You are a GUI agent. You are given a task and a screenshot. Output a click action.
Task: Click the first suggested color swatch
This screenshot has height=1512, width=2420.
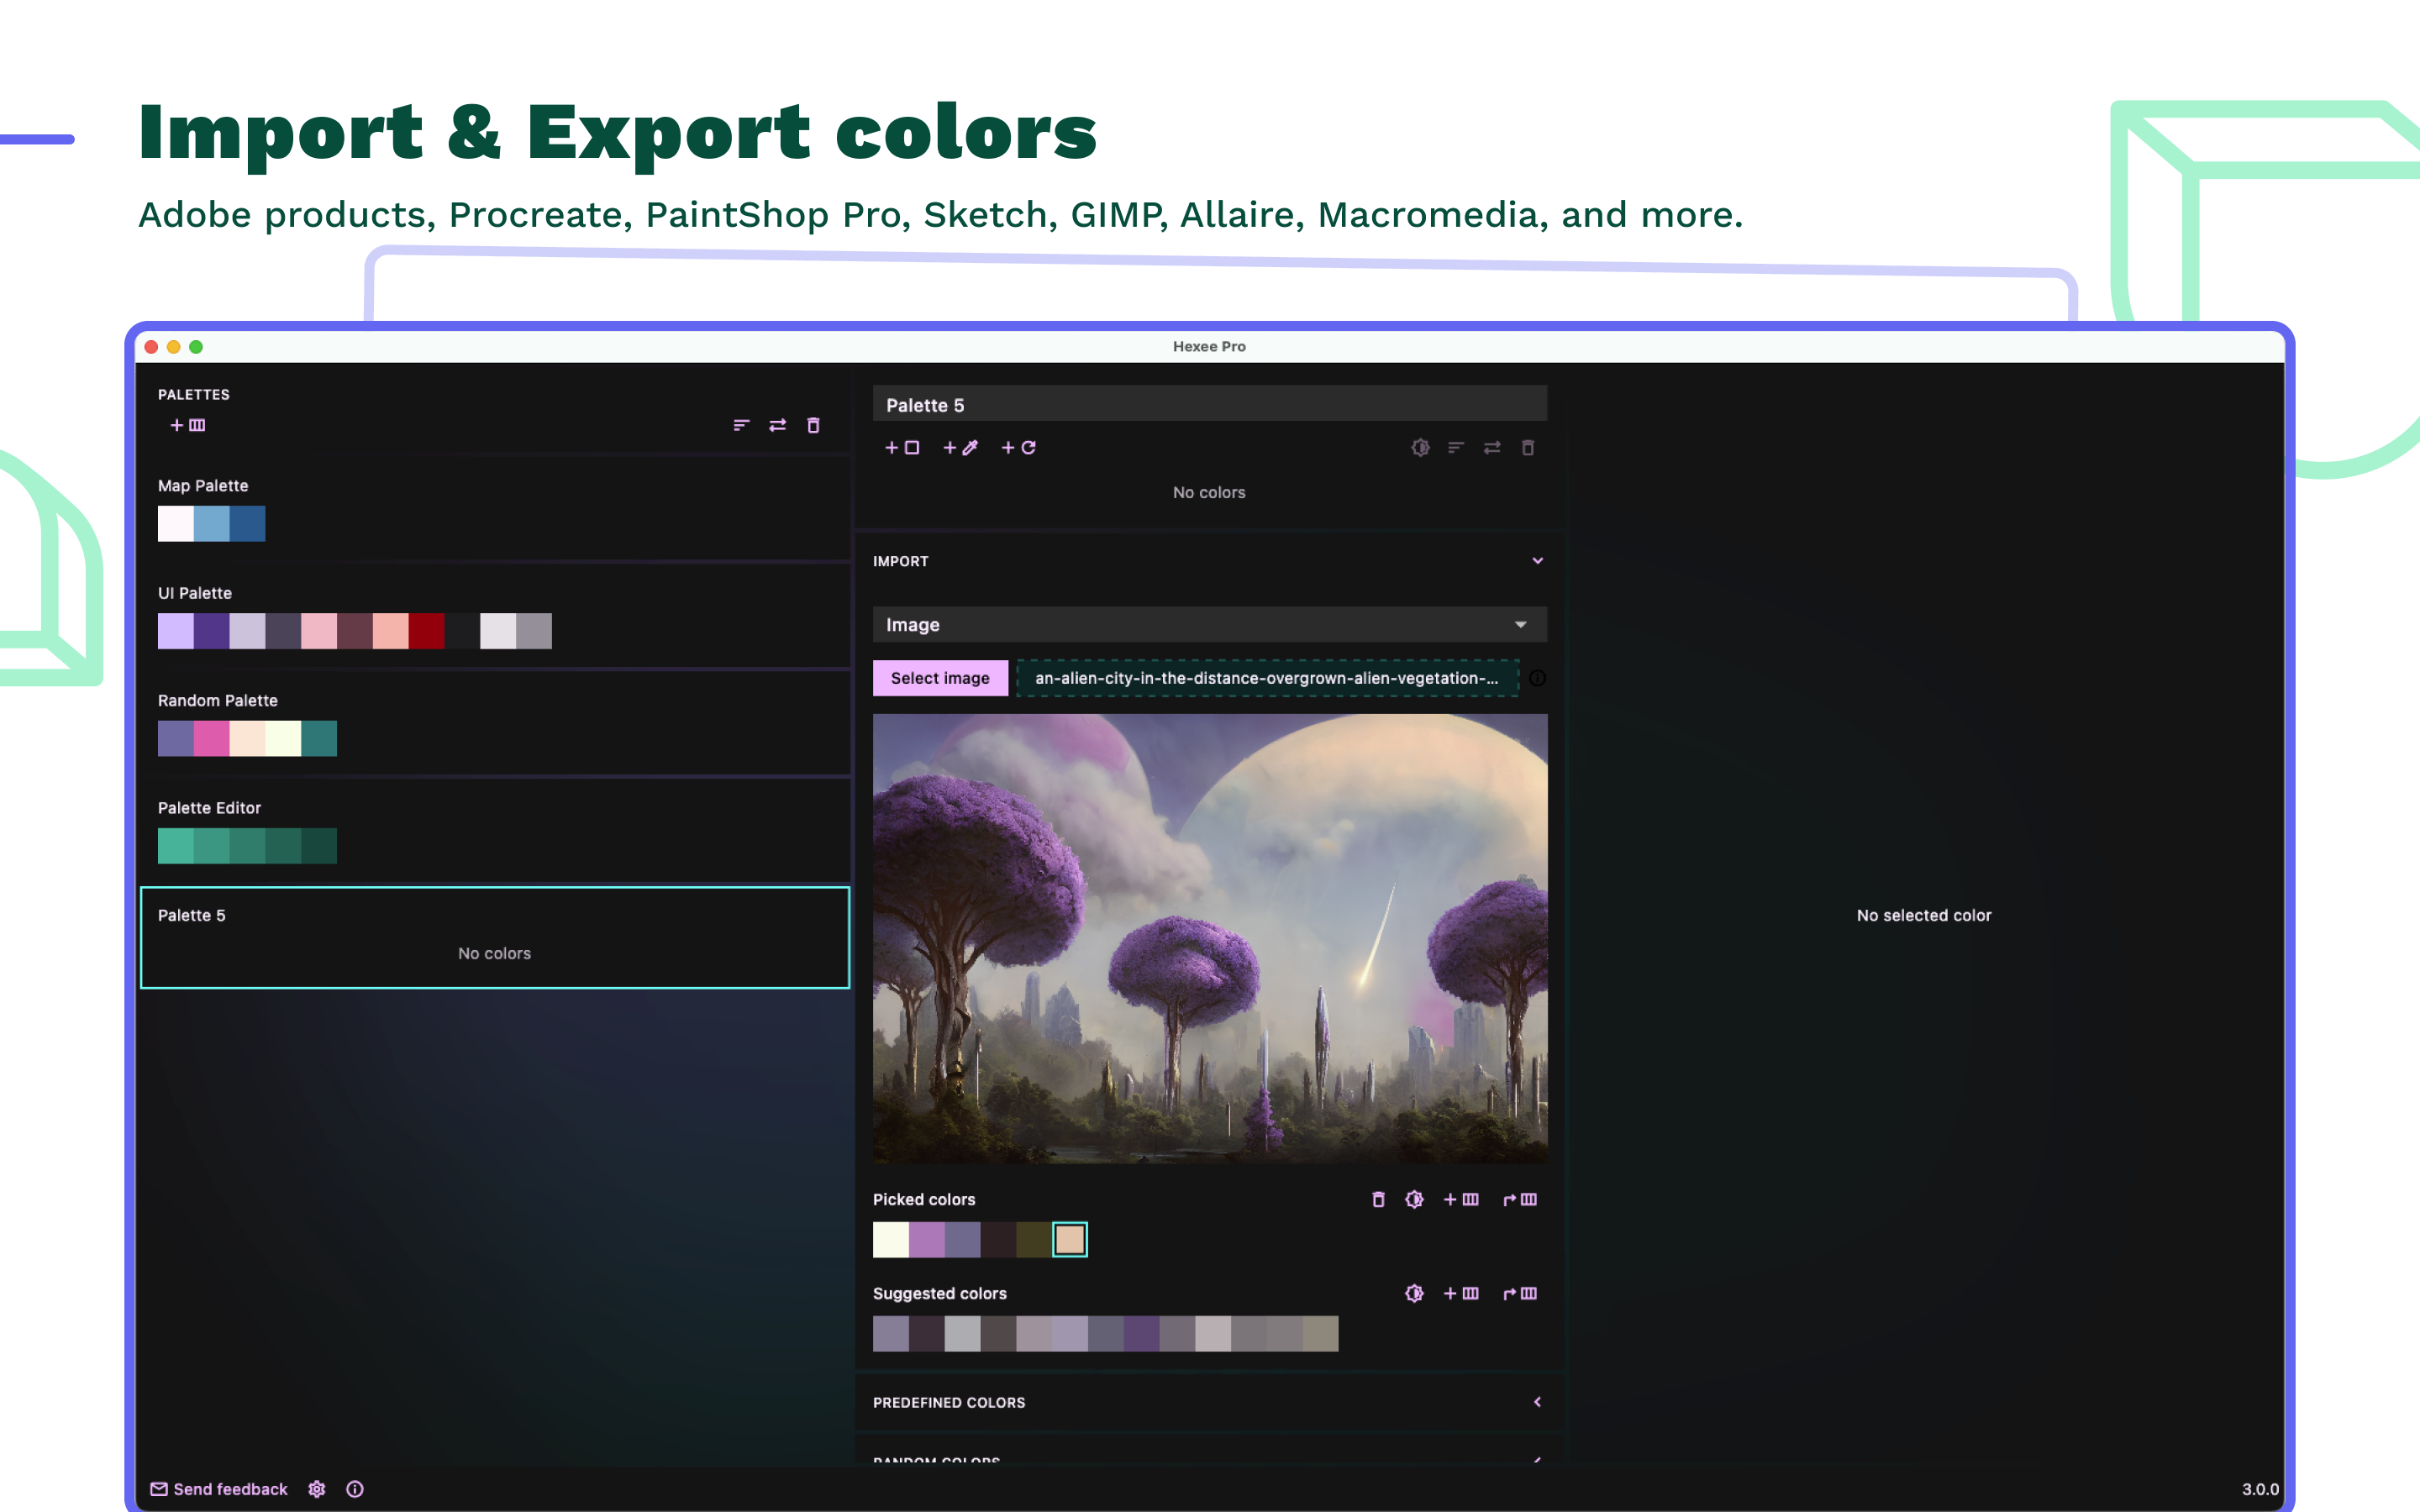891,1334
